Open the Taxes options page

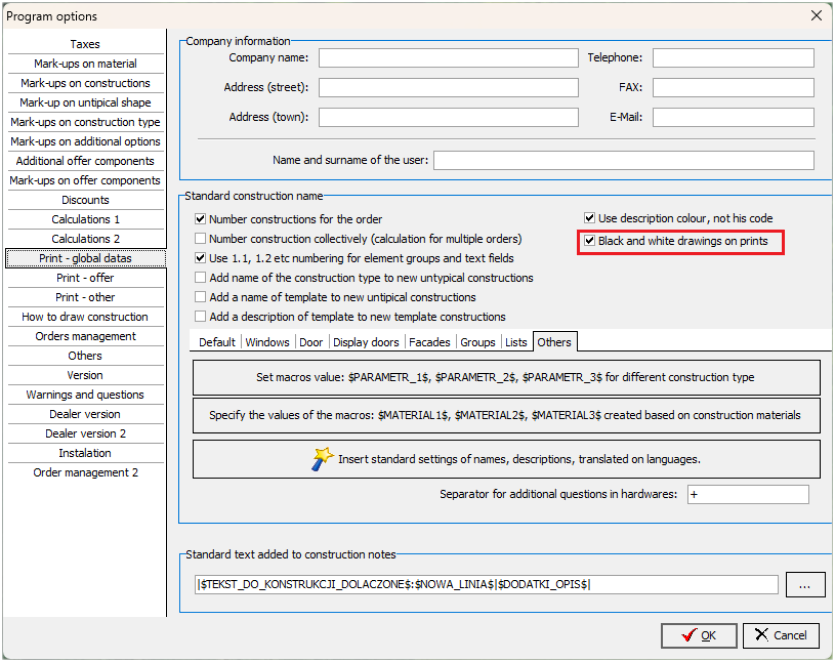coord(85,44)
